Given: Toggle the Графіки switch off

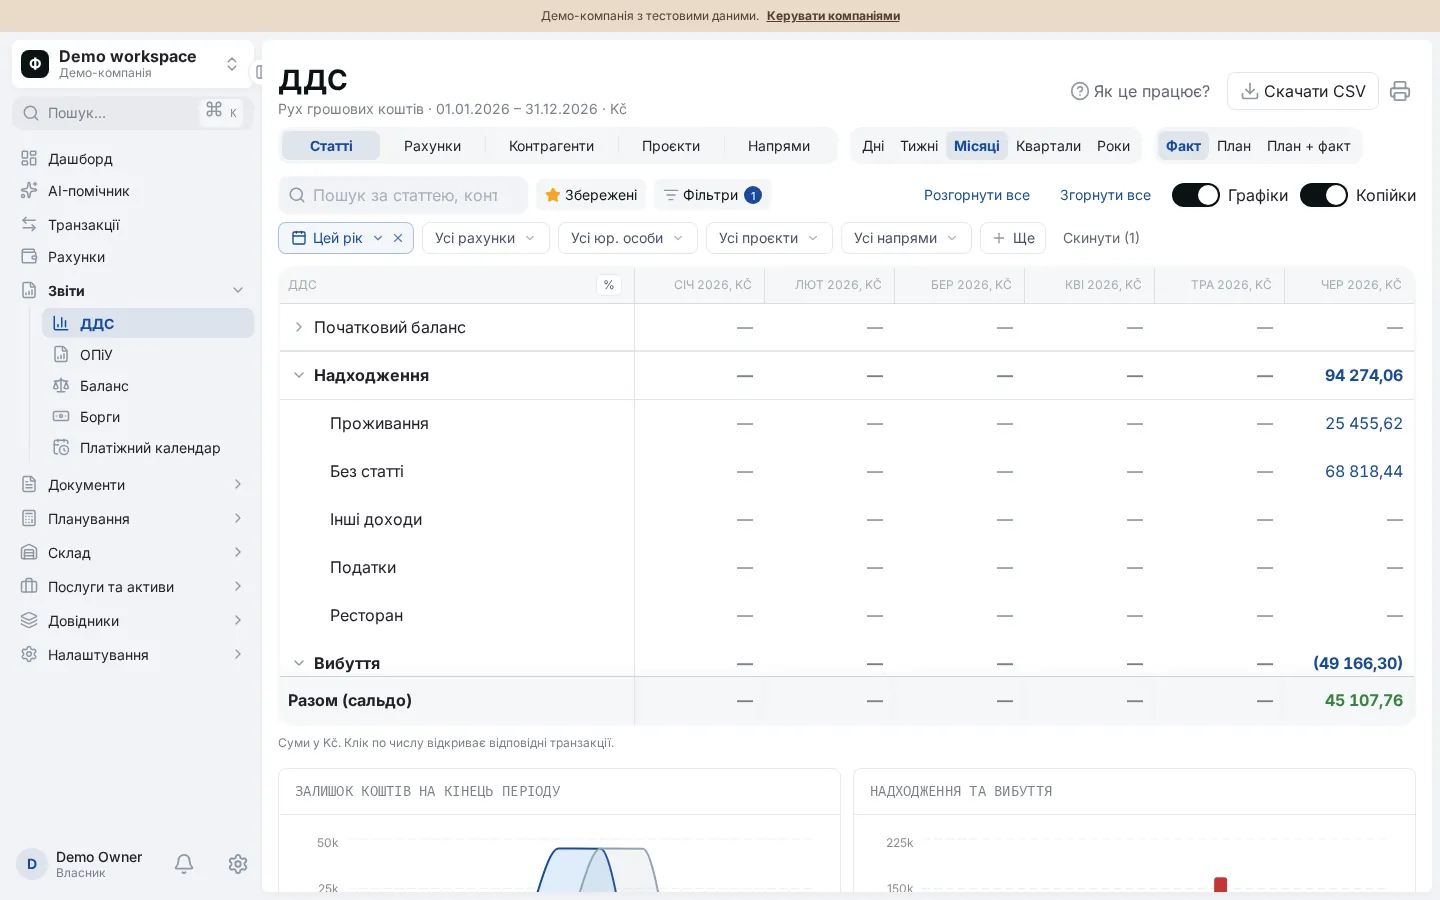Looking at the screenshot, I should tap(1196, 195).
